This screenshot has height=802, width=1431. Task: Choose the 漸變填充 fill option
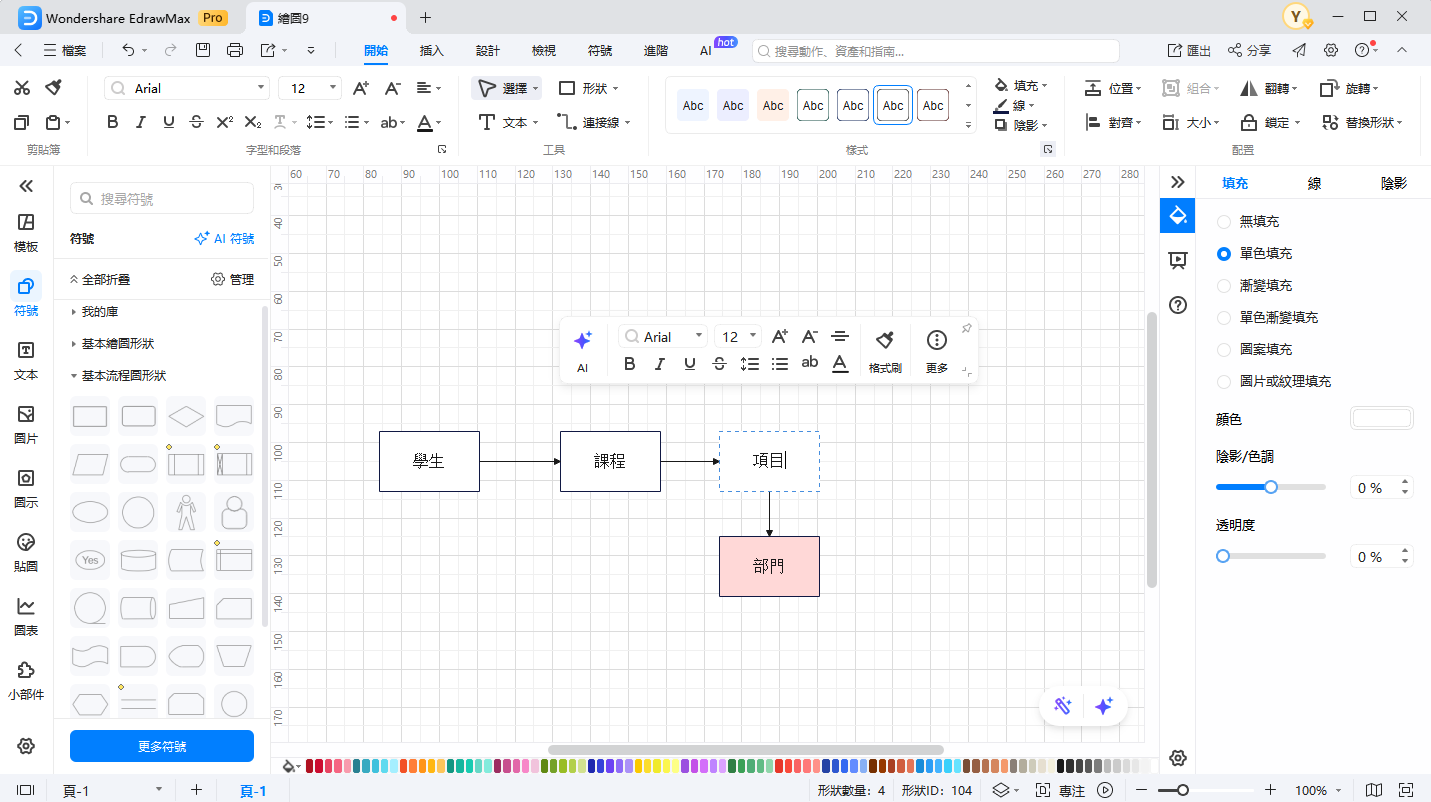coord(1224,286)
